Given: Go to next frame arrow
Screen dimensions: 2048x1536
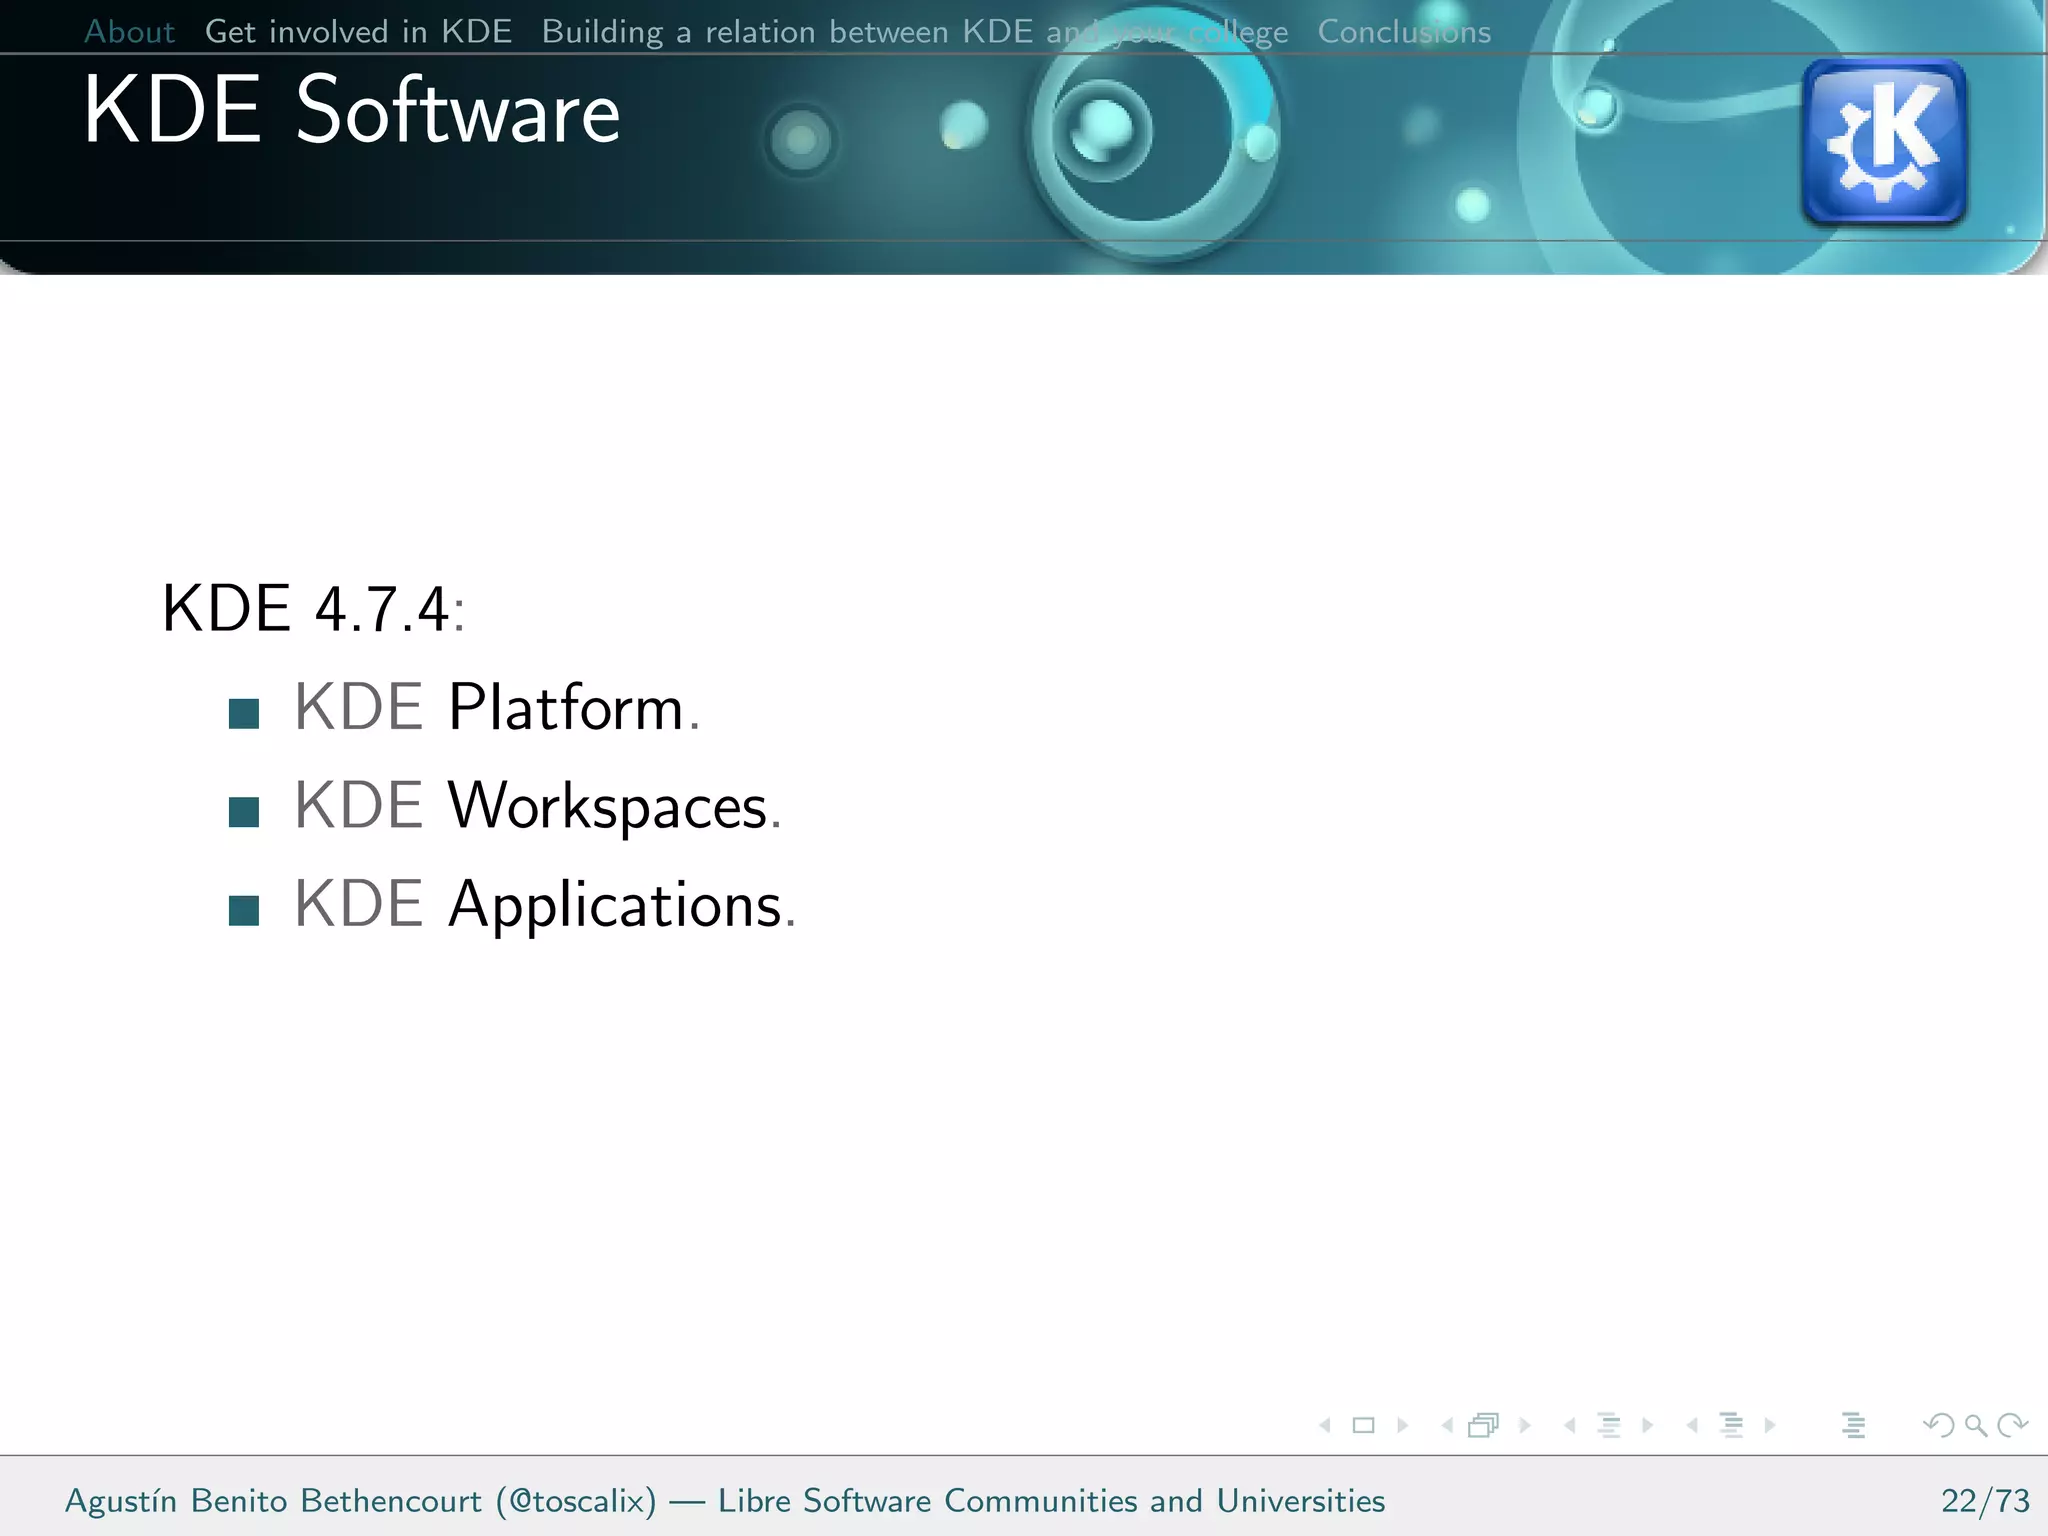Looking at the screenshot, I should point(1525,1425).
